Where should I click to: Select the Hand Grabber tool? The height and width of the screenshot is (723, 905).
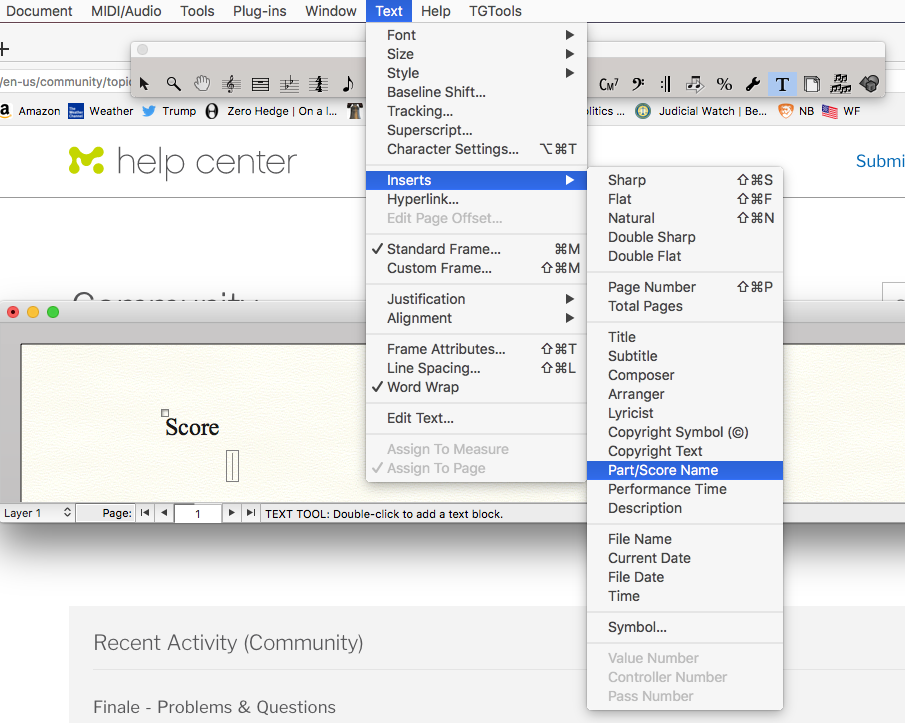point(202,84)
